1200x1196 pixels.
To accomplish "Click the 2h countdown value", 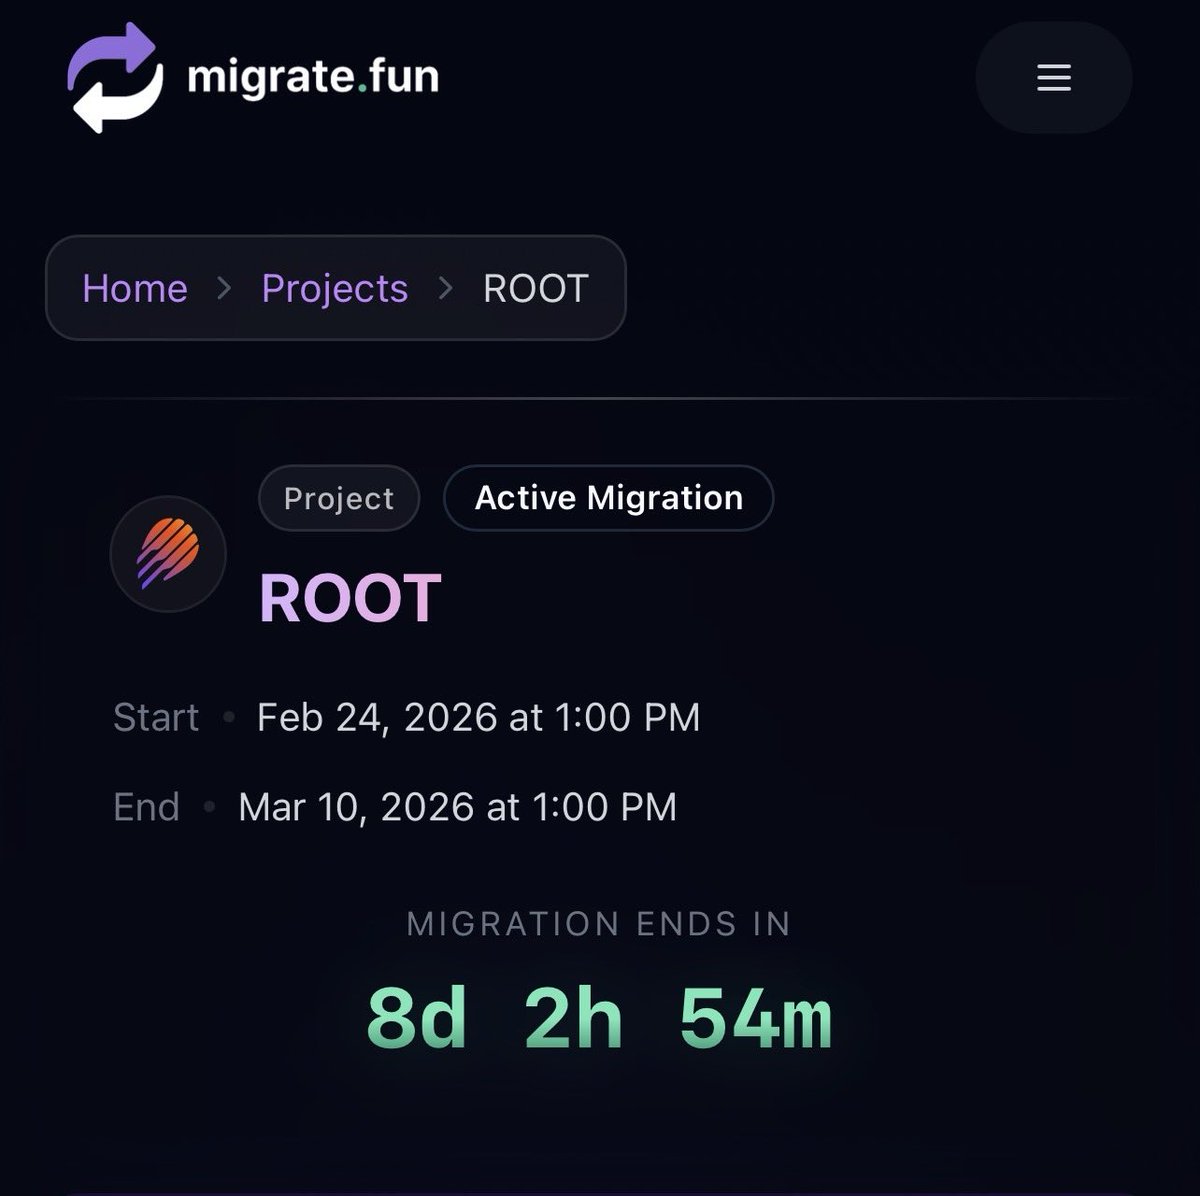I will (x=574, y=1018).
